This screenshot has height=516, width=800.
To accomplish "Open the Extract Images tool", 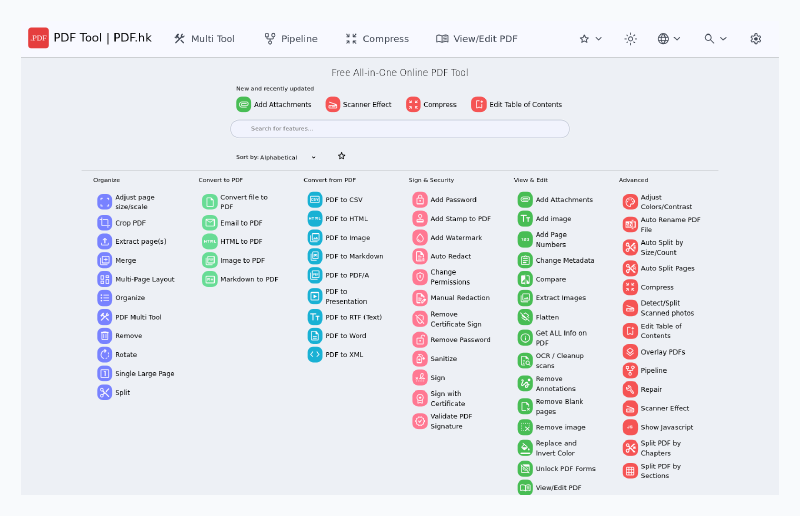I will [552, 298].
